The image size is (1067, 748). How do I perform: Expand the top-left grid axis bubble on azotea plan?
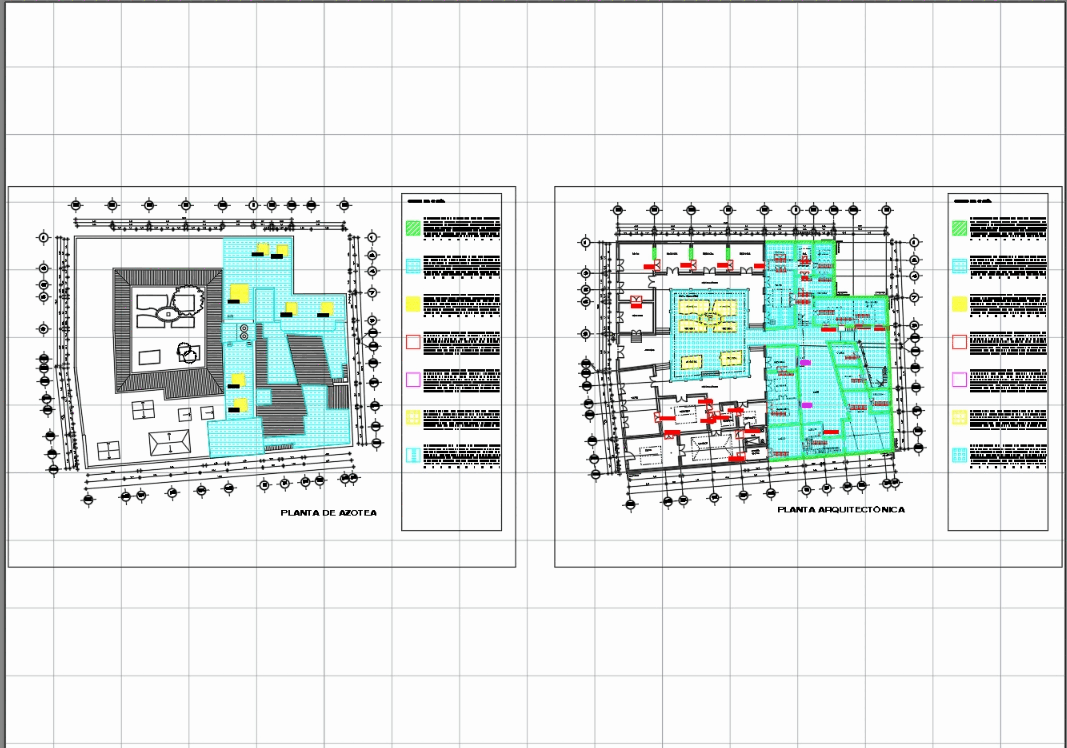[44, 236]
